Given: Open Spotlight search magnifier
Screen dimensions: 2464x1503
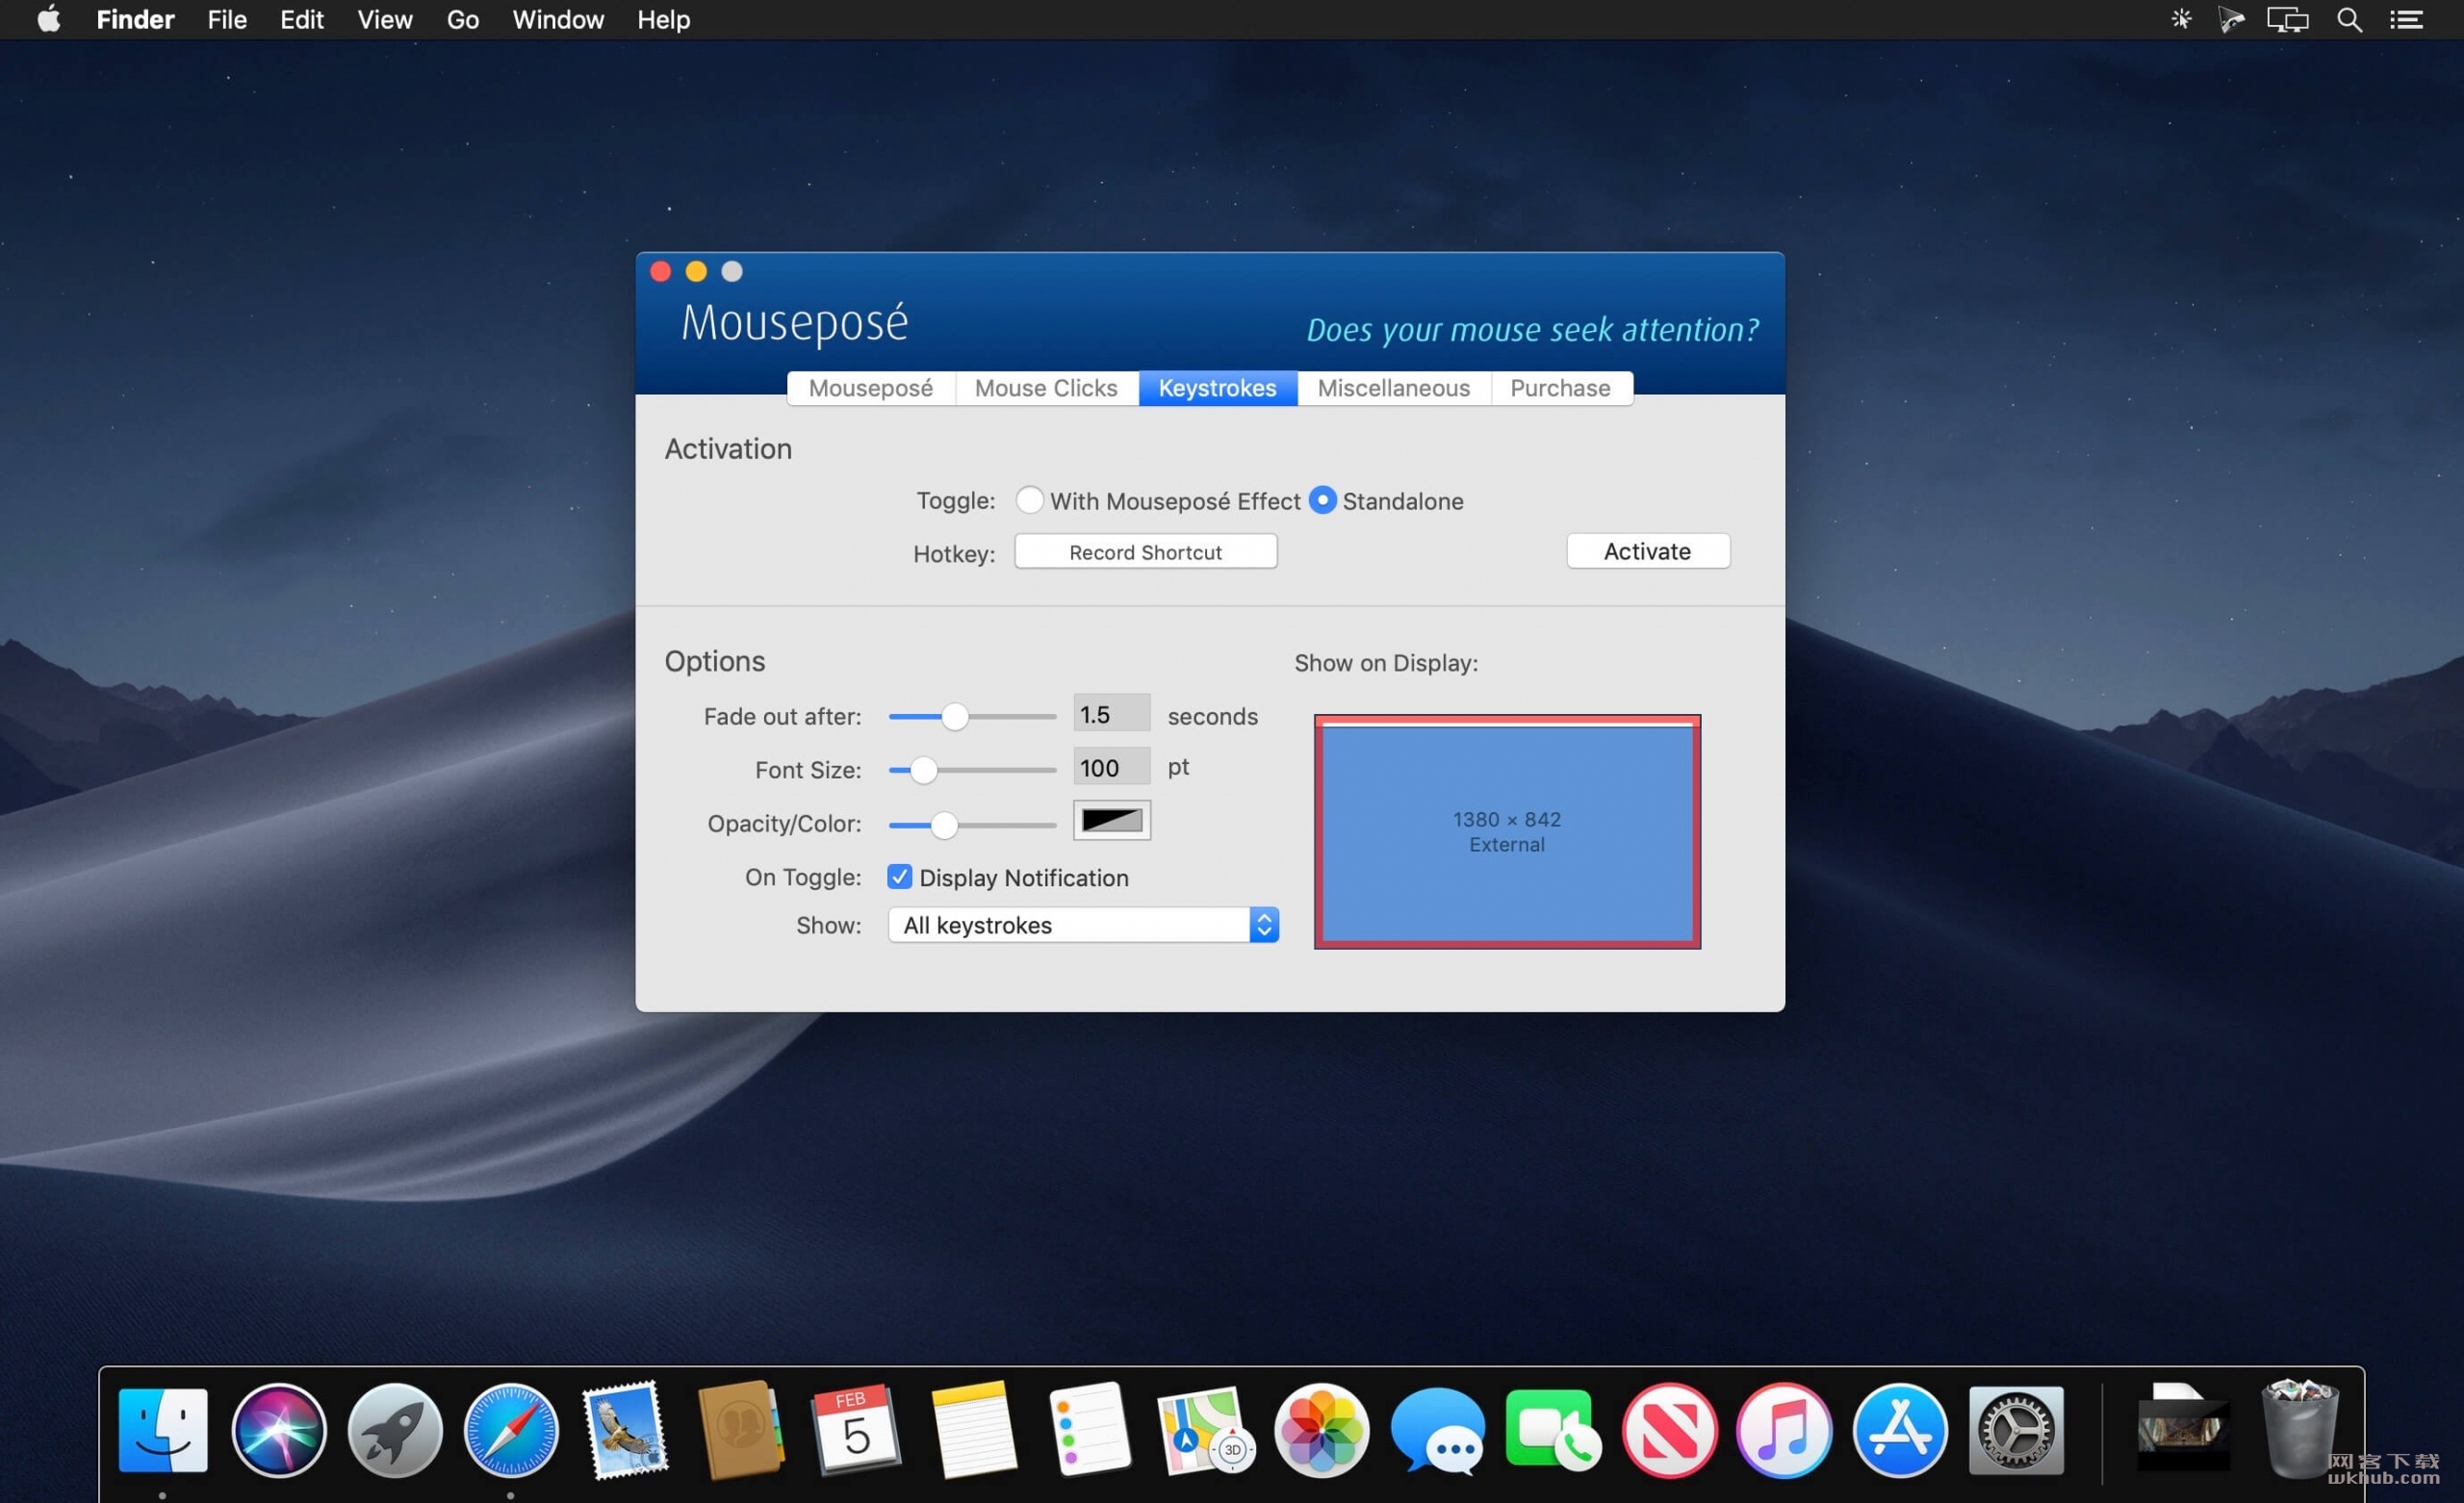Looking at the screenshot, I should [2349, 19].
